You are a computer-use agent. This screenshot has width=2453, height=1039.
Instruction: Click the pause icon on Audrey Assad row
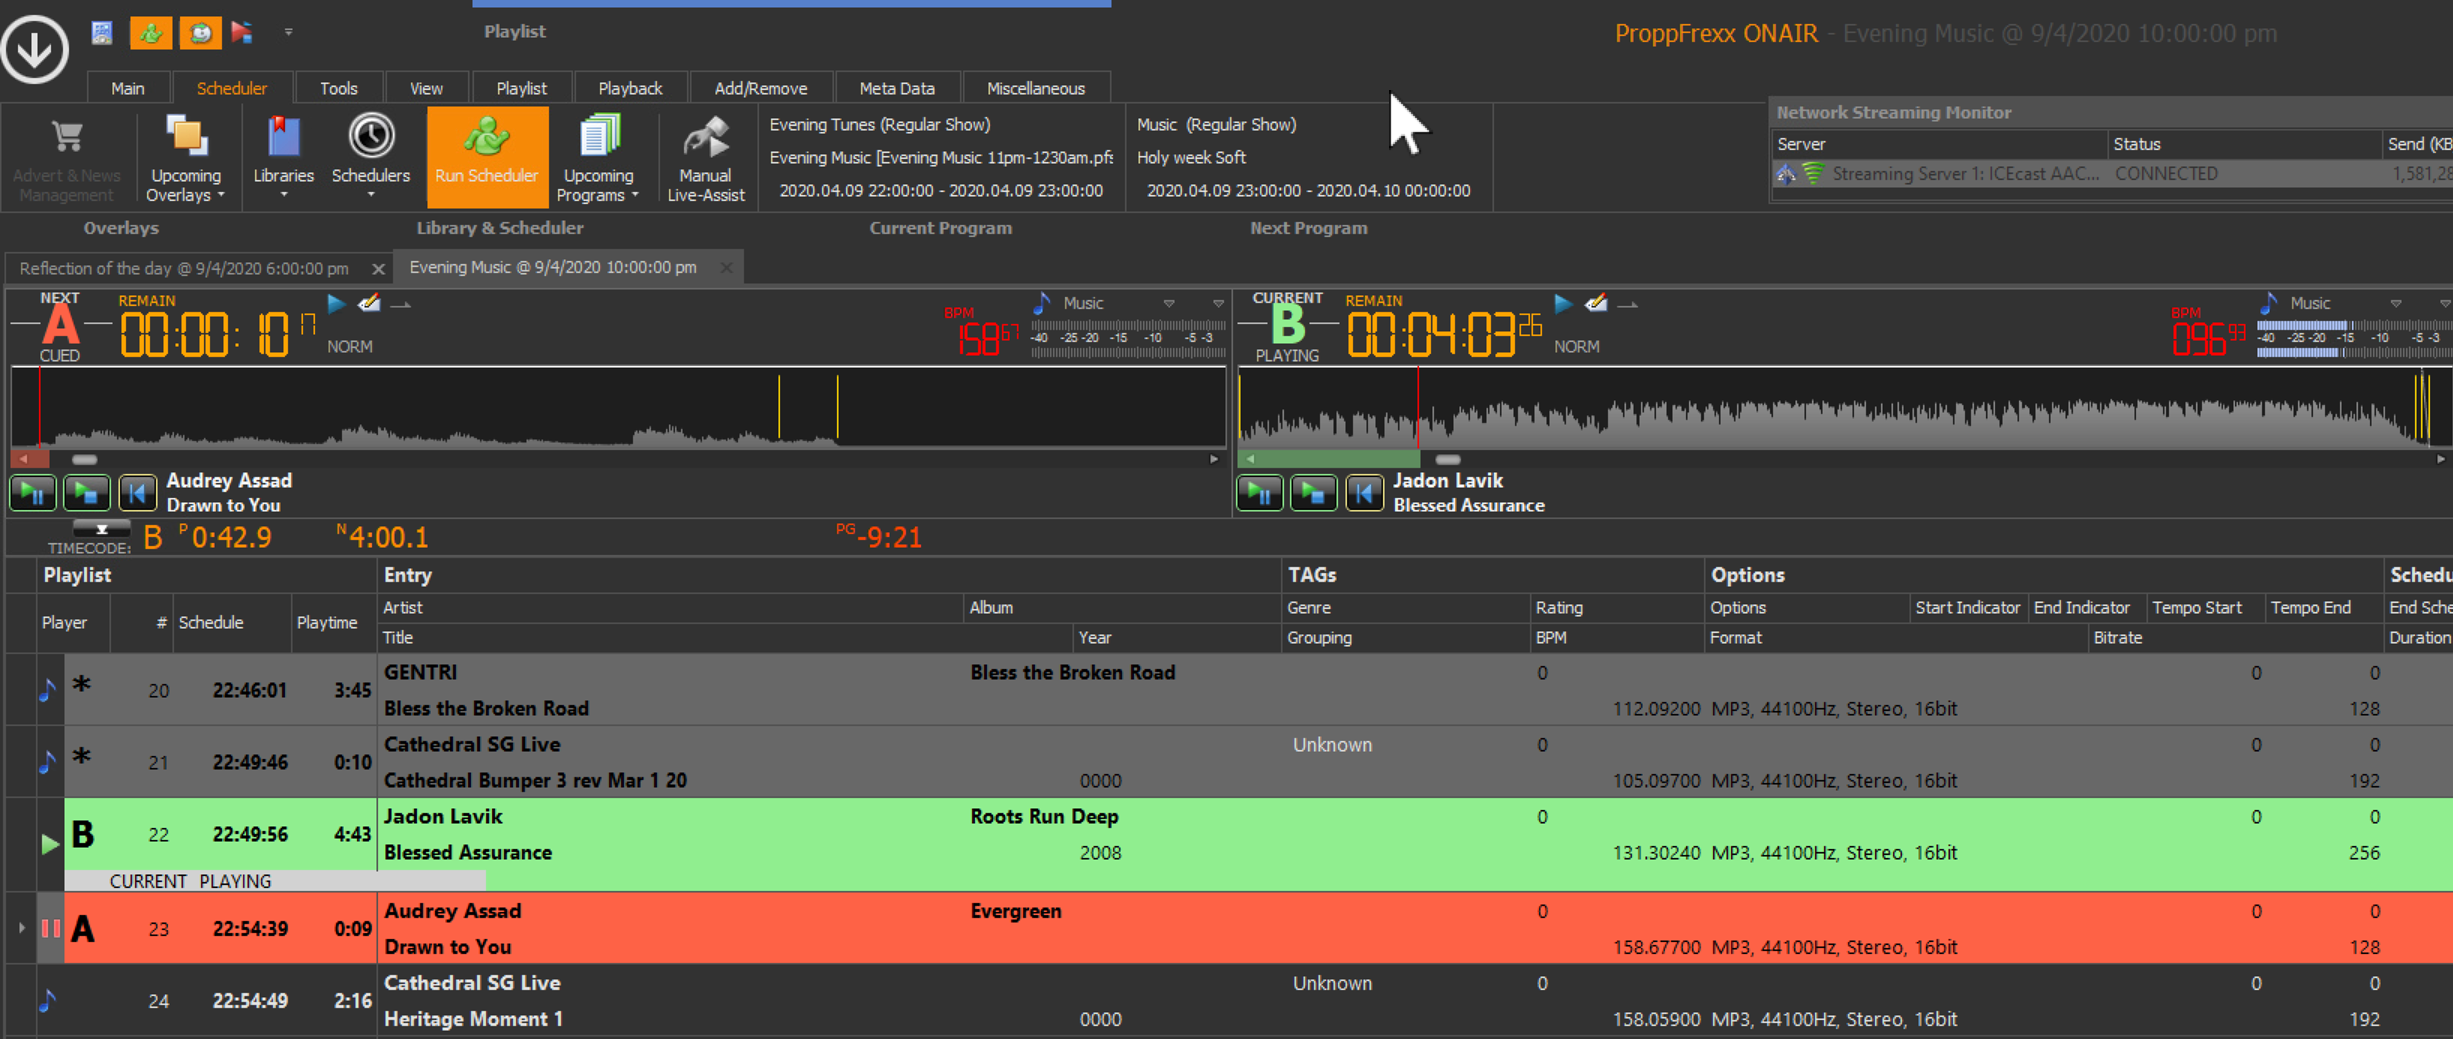click(50, 928)
